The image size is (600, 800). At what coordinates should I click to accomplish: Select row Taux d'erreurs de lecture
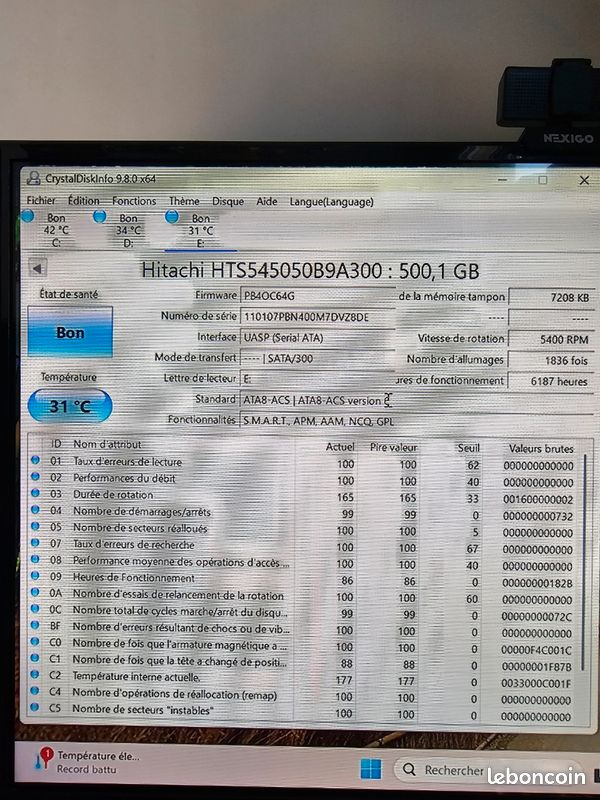tap(304, 463)
